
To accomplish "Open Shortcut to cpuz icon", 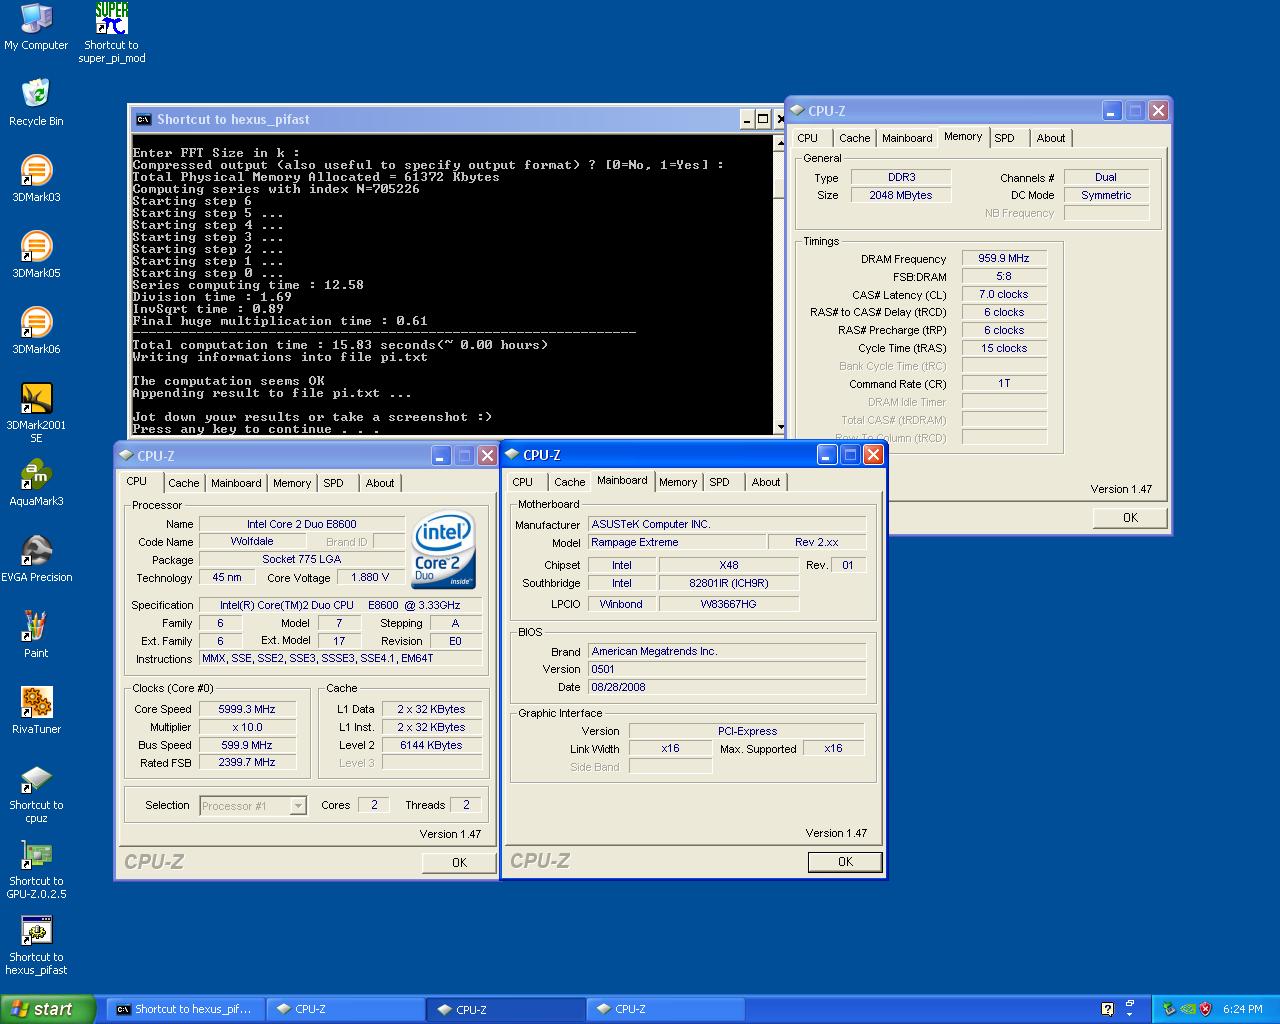I will (x=36, y=793).
